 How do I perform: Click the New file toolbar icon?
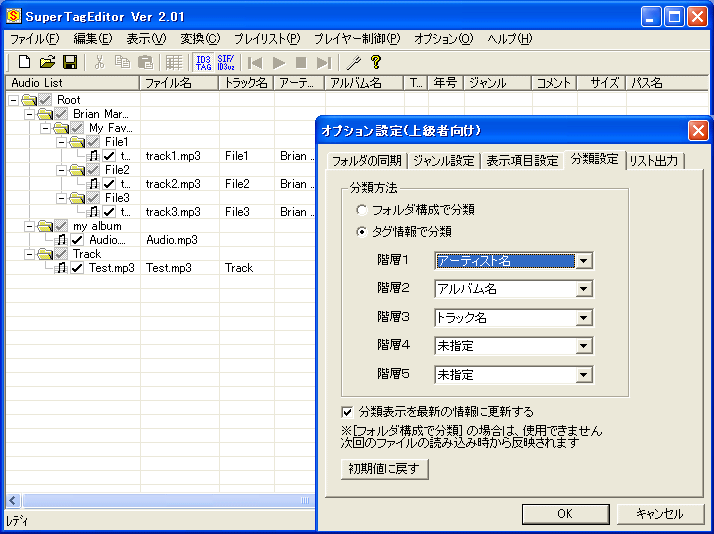24,62
